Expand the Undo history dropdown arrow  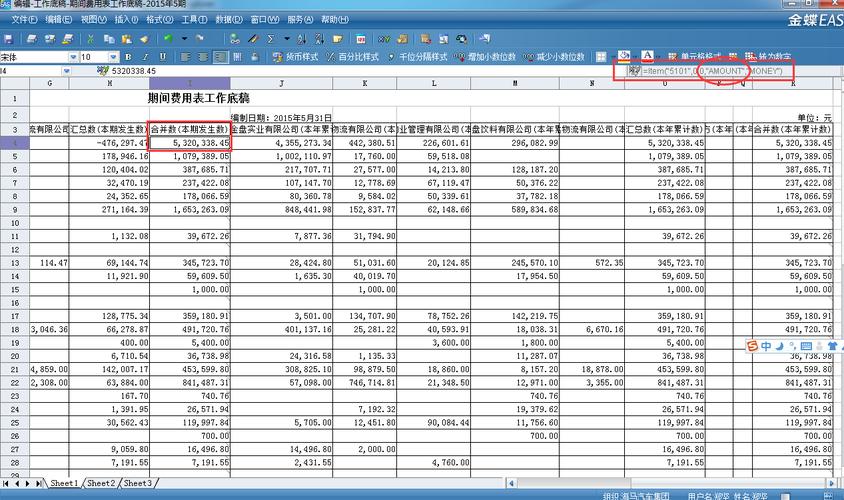click(x=184, y=39)
